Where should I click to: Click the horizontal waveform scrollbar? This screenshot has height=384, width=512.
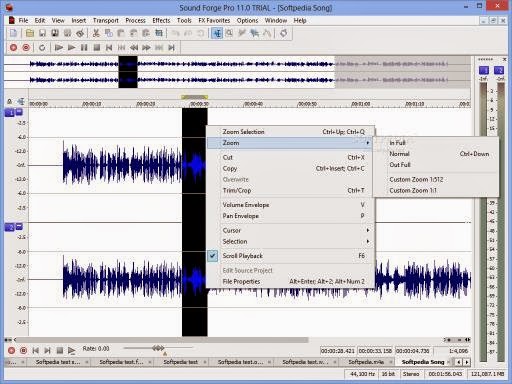163,340
